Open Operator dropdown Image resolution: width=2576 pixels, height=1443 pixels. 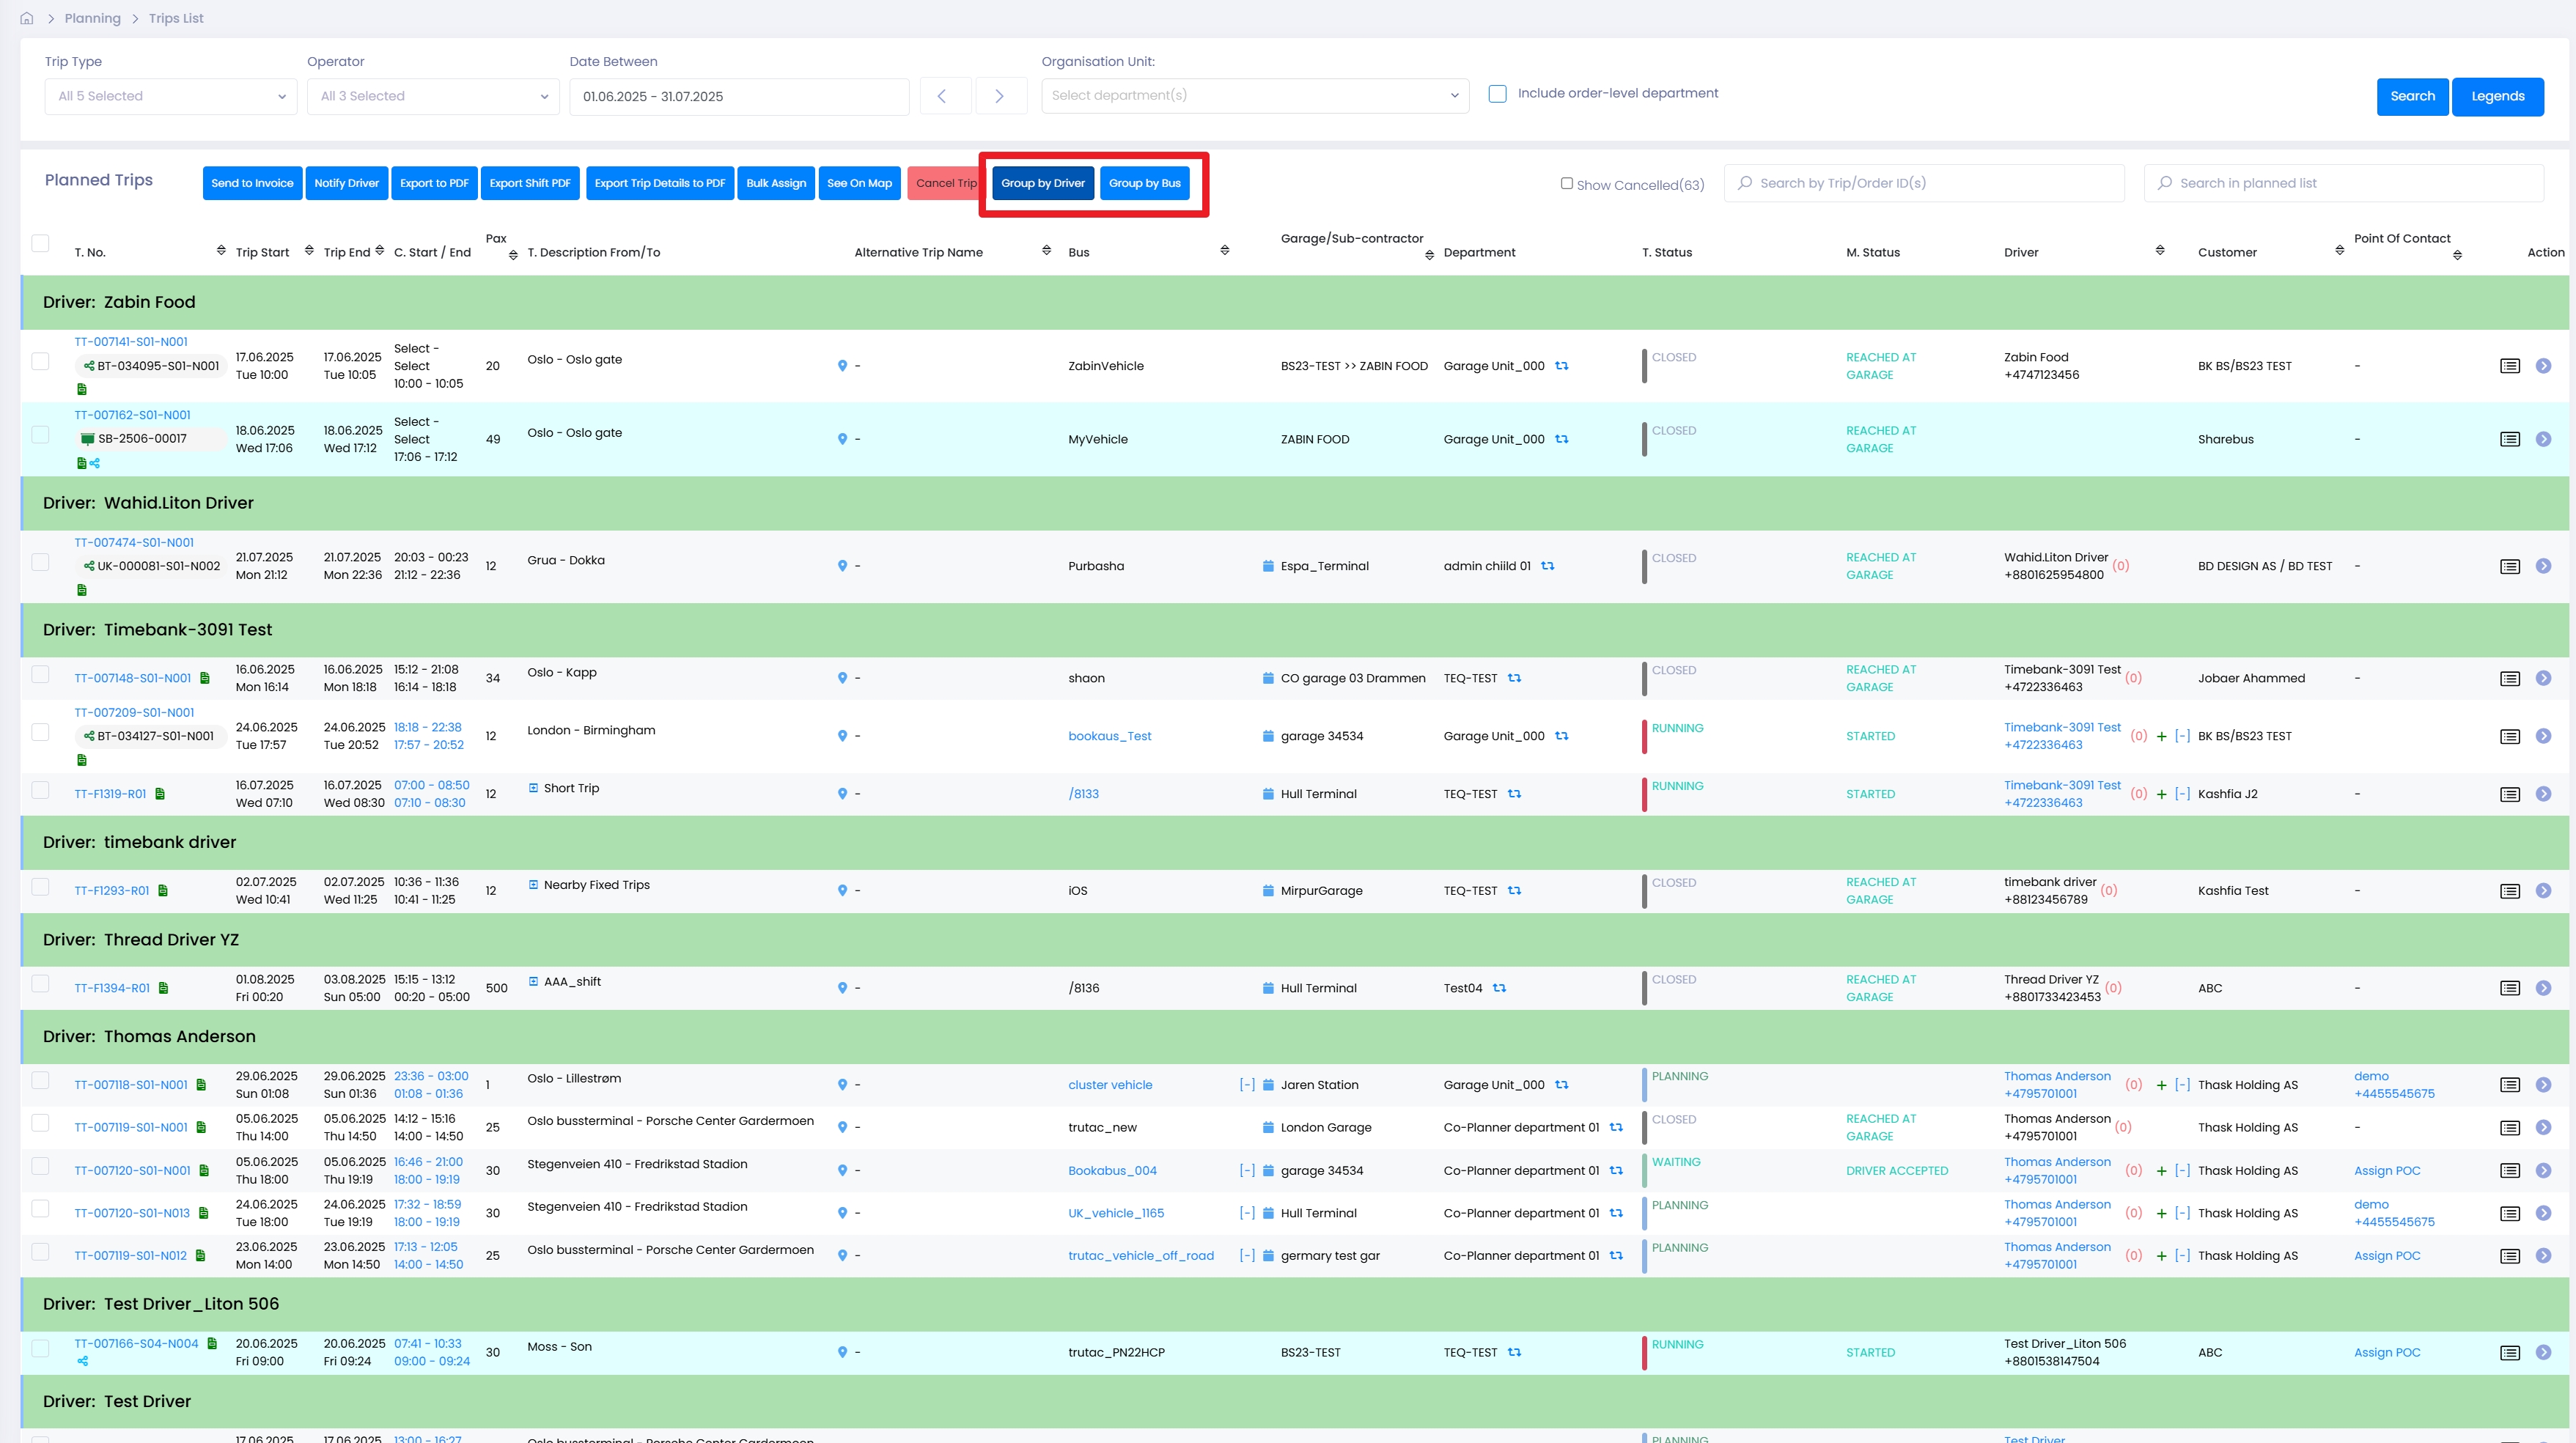pyautogui.click(x=433, y=96)
